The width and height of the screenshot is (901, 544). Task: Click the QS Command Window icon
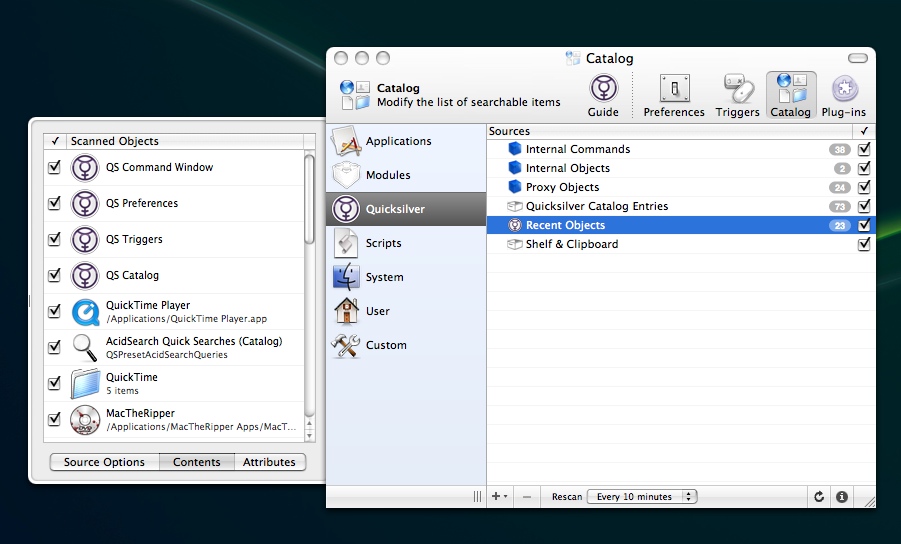pyautogui.click(x=85, y=168)
